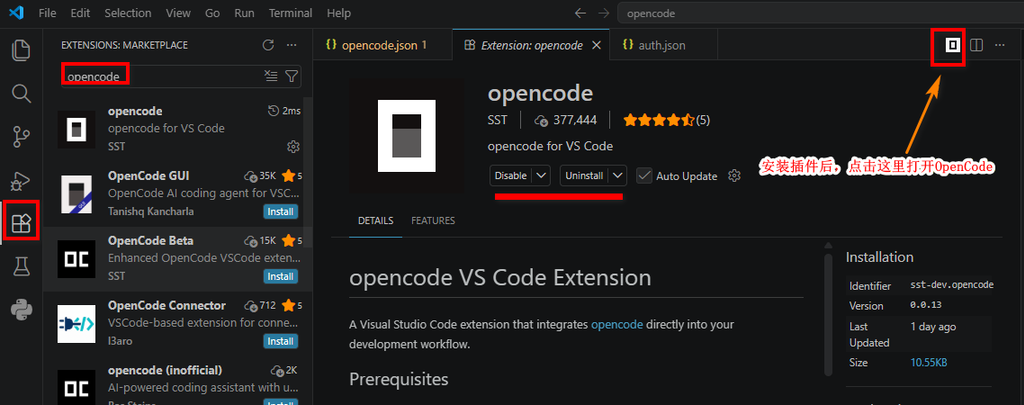Refresh the extensions marketplace list
1024x405 pixels.
[x=268, y=45]
